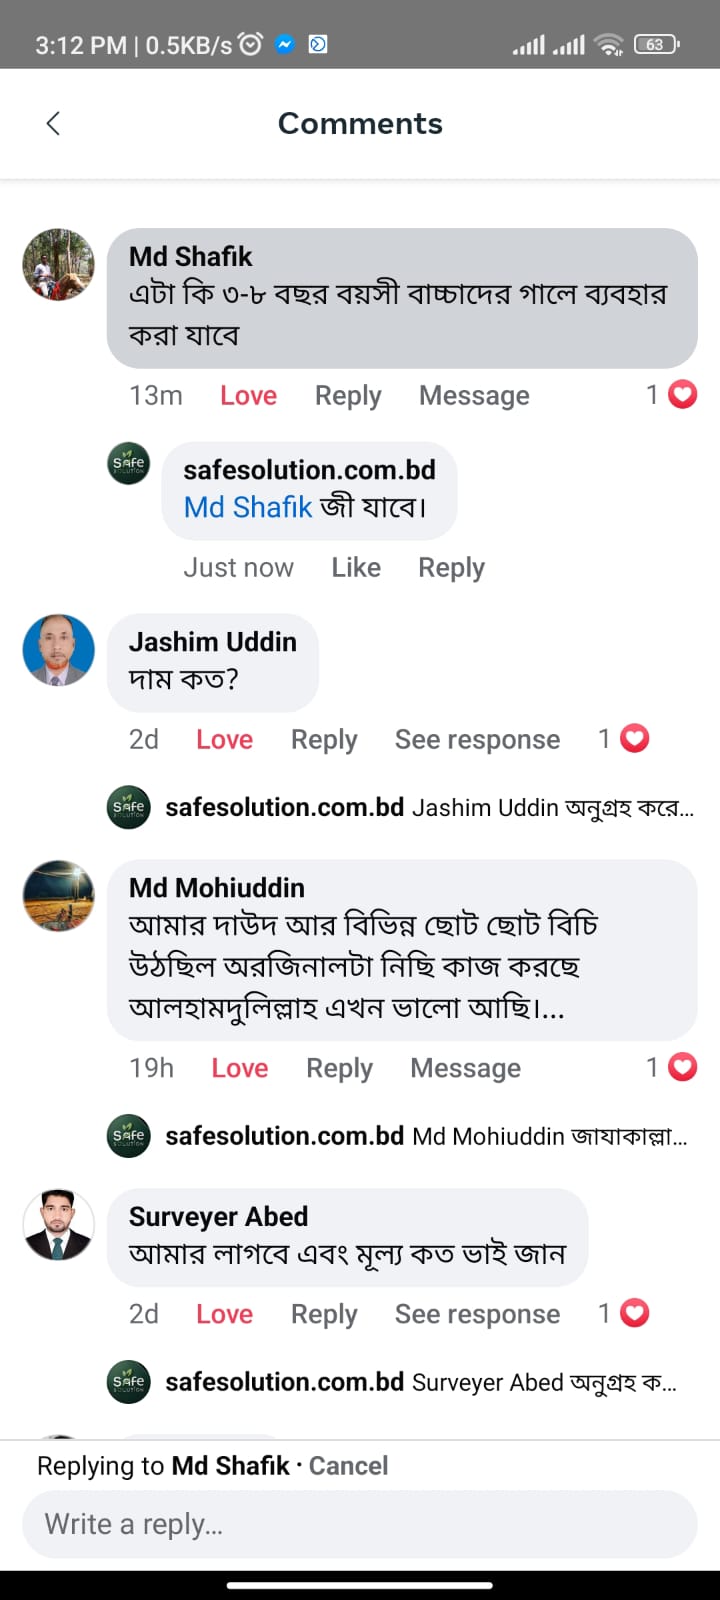Tap heart reaction on Md Mohiuddin's comment
Viewport: 720px width, 1600px height.
click(x=682, y=1068)
